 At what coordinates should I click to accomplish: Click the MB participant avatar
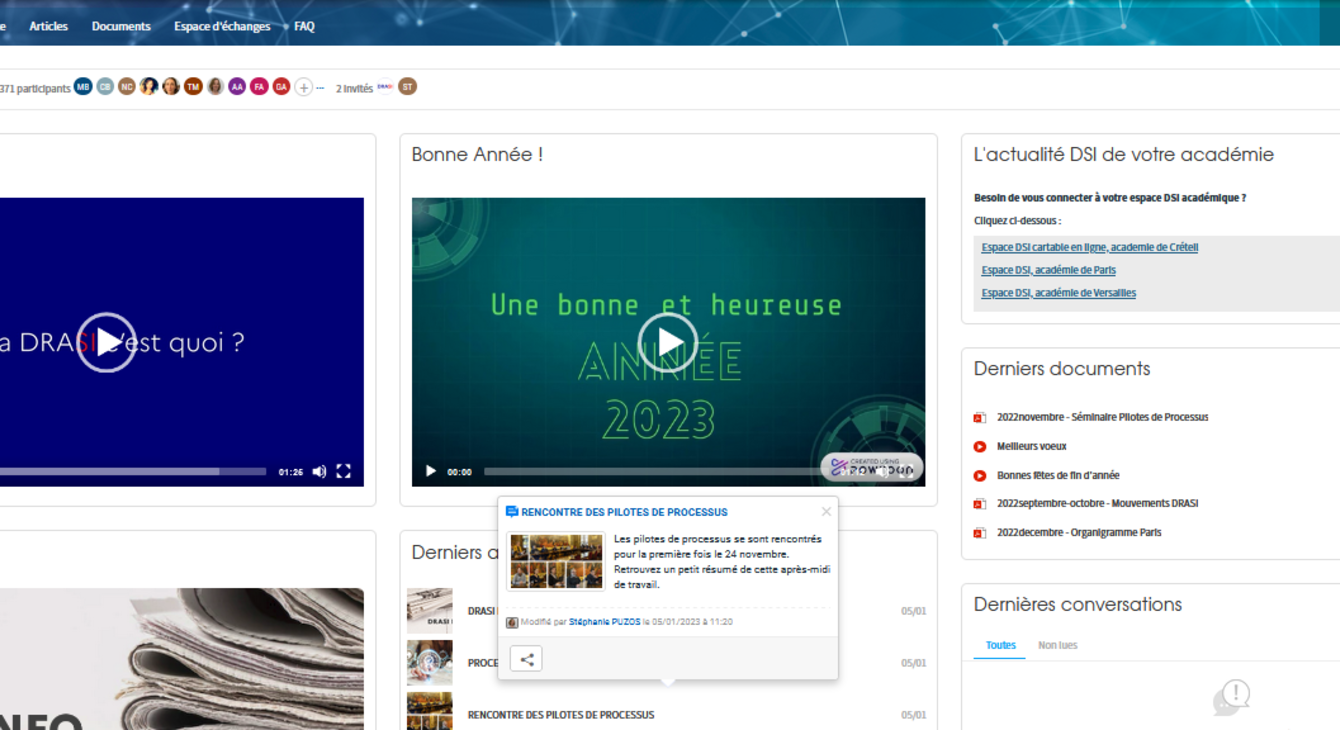[83, 87]
